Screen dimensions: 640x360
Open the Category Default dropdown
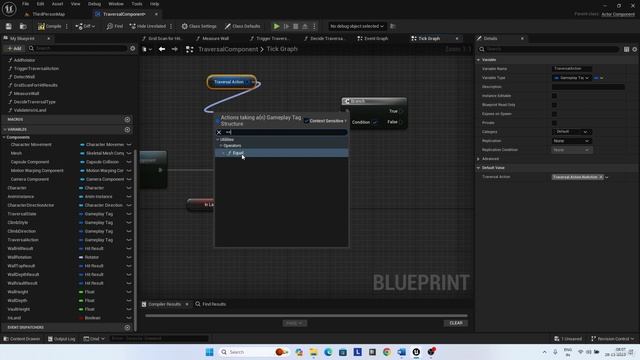pos(572,131)
